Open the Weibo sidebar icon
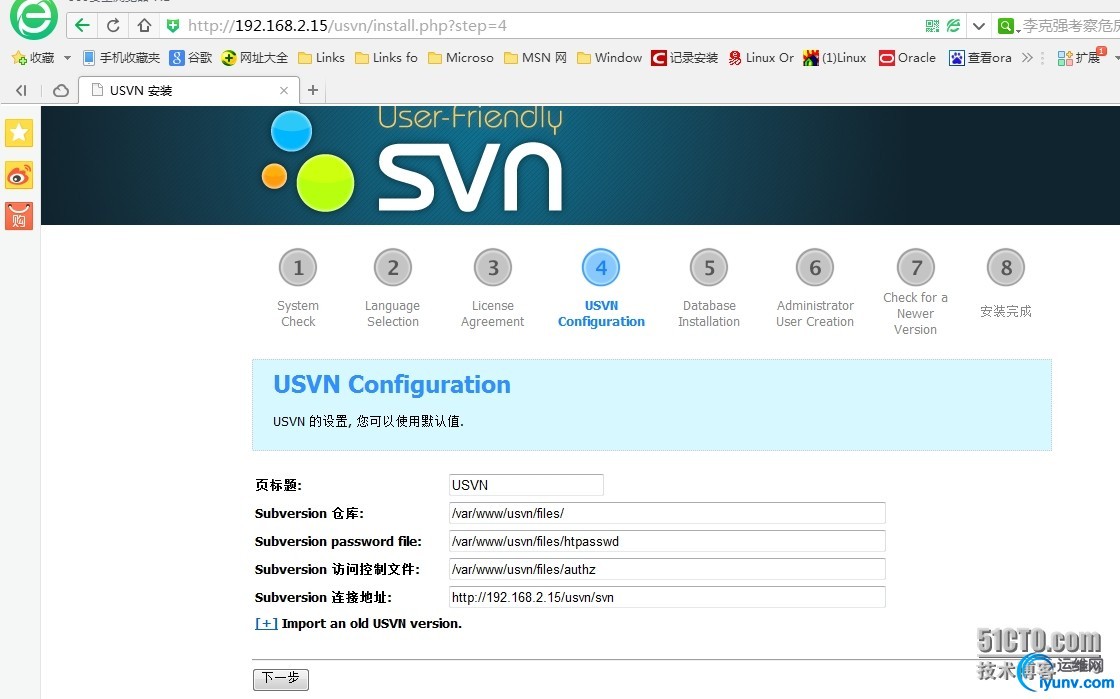1120x699 pixels. [x=19, y=175]
